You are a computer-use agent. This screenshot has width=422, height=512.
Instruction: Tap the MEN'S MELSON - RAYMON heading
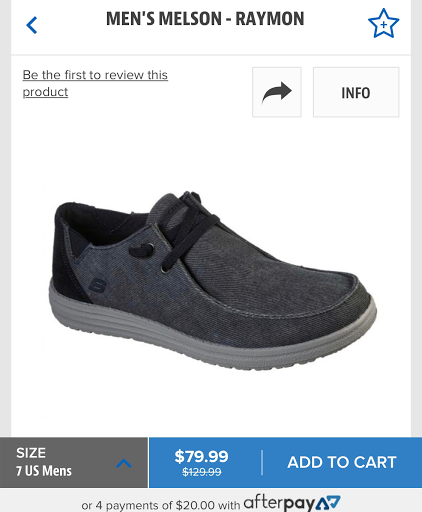(x=205, y=19)
